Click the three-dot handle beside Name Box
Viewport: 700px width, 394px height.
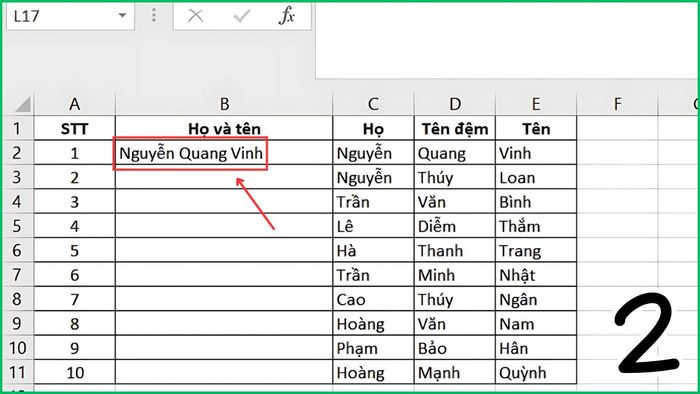coord(154,16)
